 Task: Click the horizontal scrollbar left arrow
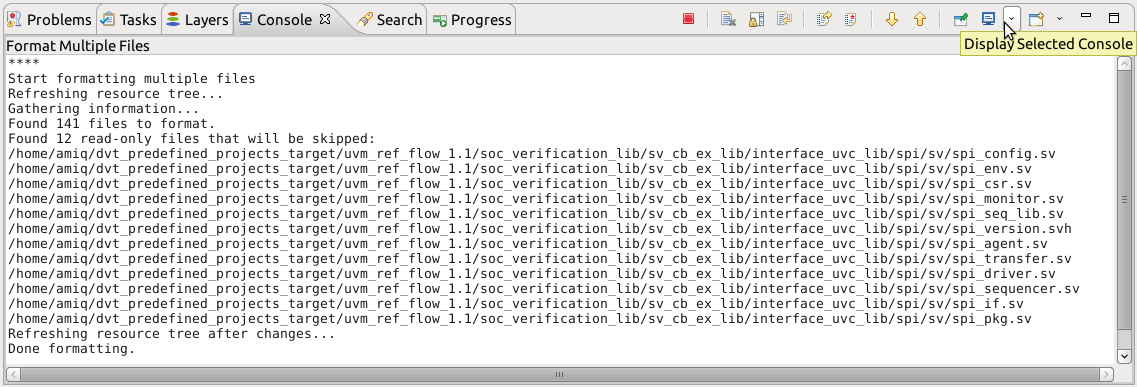[x=13, y=375]
